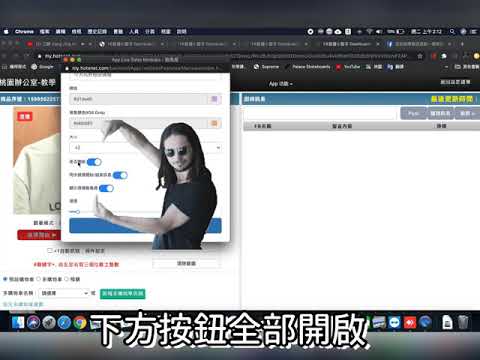Expand dropdown beside green button

[64, 293]
